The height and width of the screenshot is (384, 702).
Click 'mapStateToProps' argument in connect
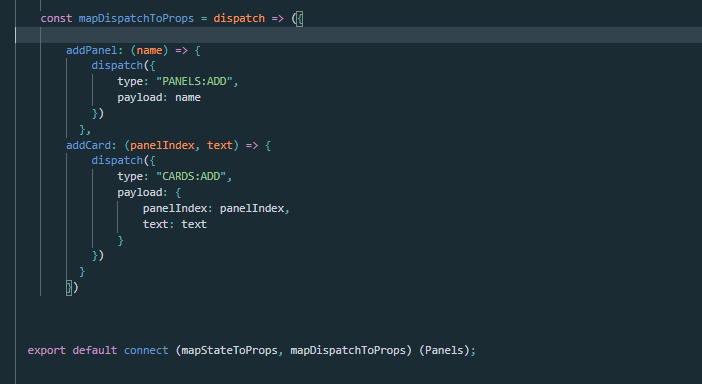tap(229, 350)
